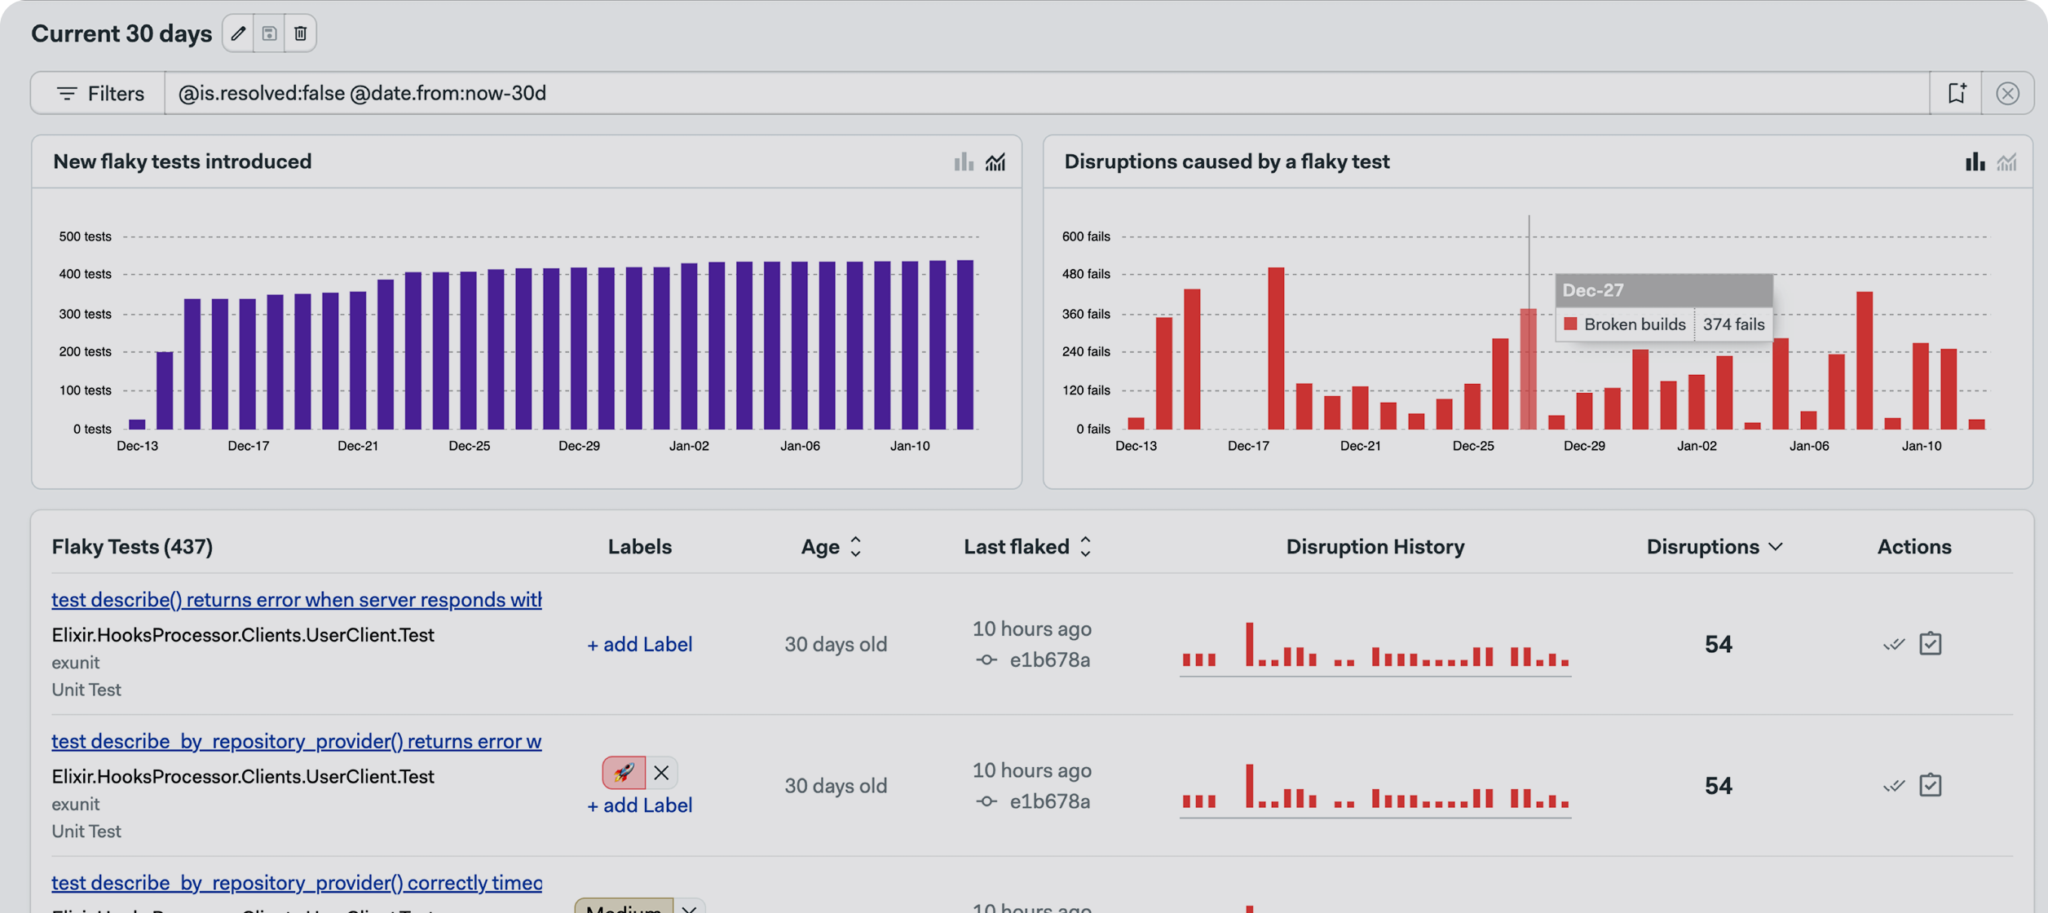Switch Disruptions chart to line chart view
Viewport: 2048px width, 913px height.
click(2007, 161)
